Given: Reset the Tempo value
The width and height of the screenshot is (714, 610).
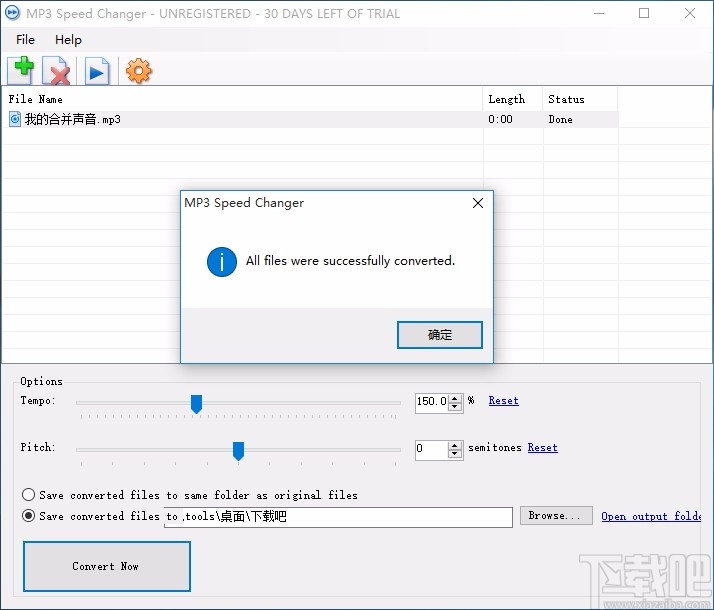Looking at the screenshot, I should [503, 401].
